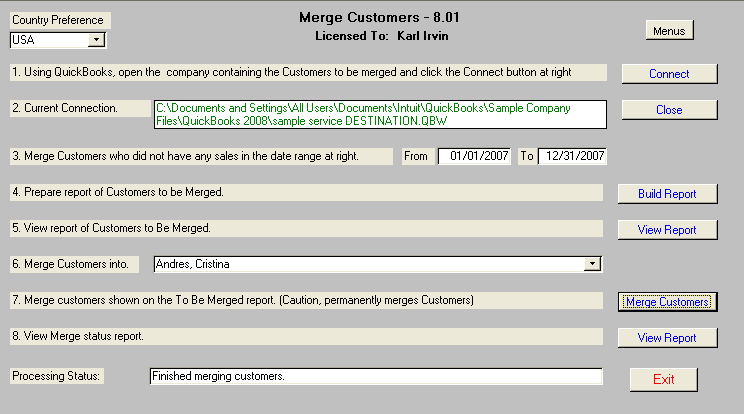View report of Customers to Be Merged

click(667, 230)
